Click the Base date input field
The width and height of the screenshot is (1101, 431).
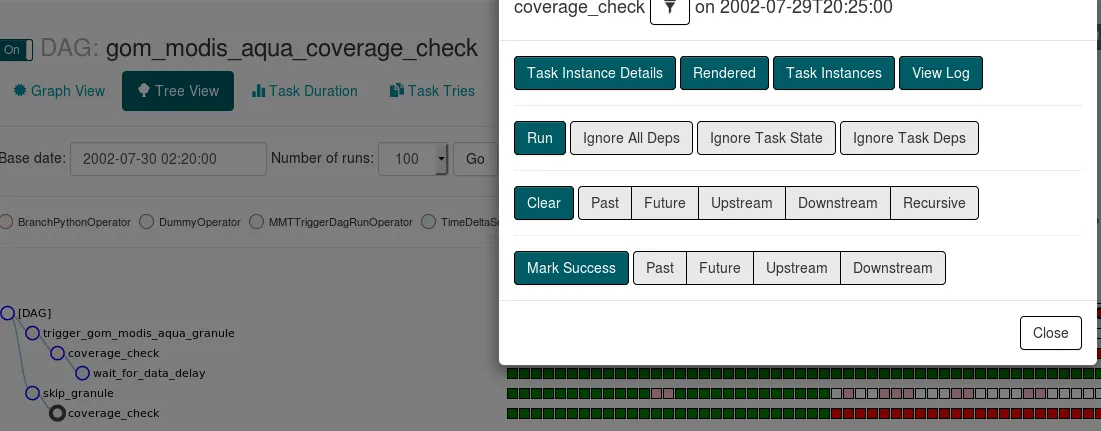[169, 159]
